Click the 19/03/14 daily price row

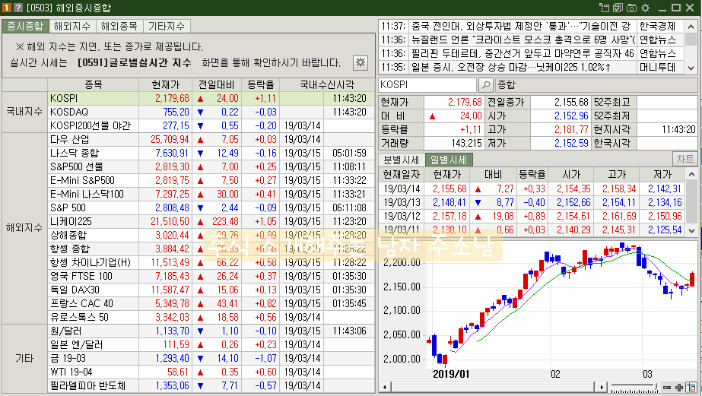[532, 189]
